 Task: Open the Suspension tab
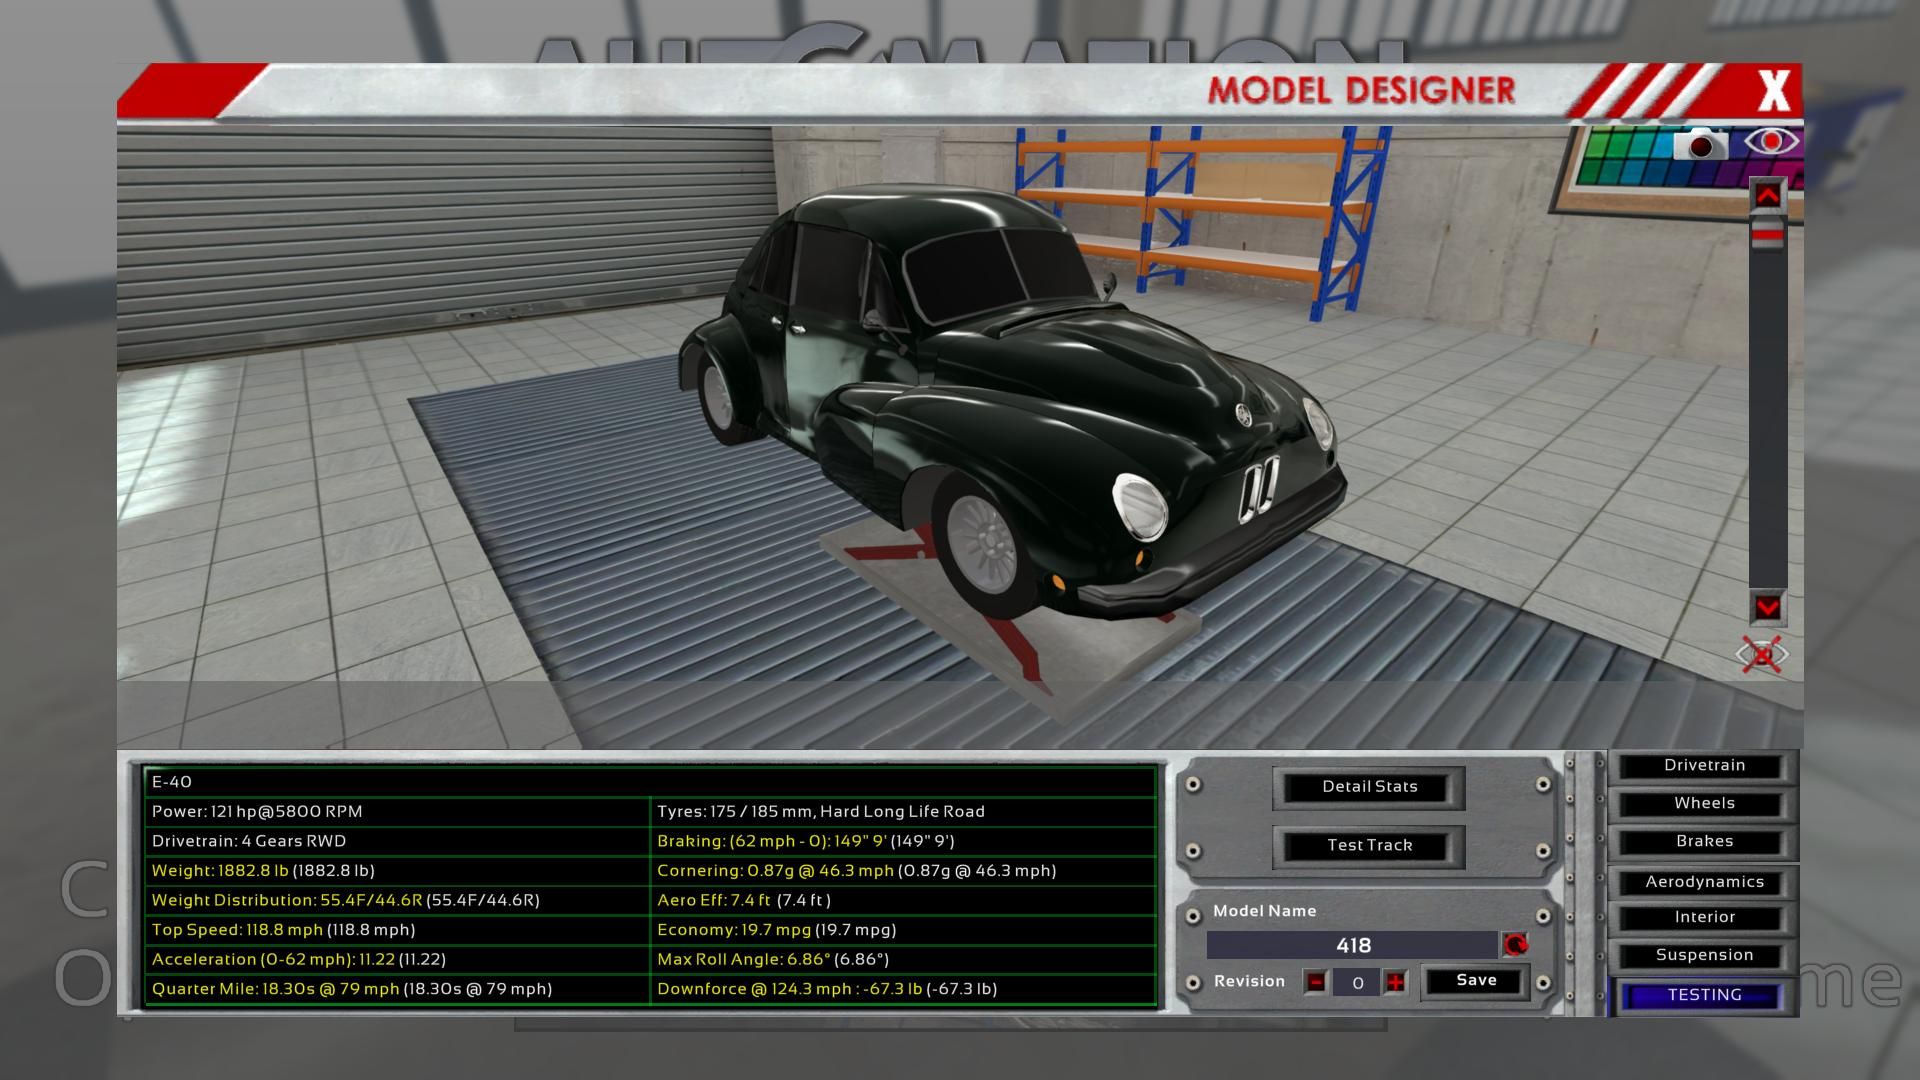click(x=1703, y=956)
